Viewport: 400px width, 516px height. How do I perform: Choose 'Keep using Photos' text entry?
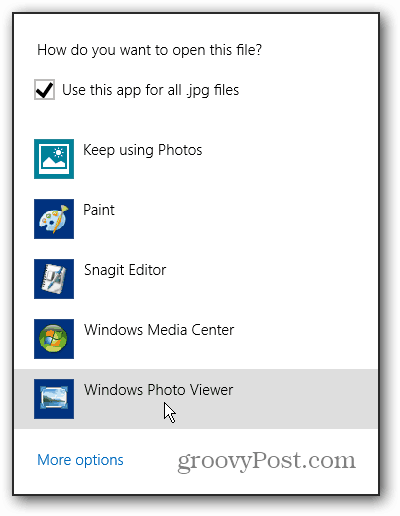[143, 150]
